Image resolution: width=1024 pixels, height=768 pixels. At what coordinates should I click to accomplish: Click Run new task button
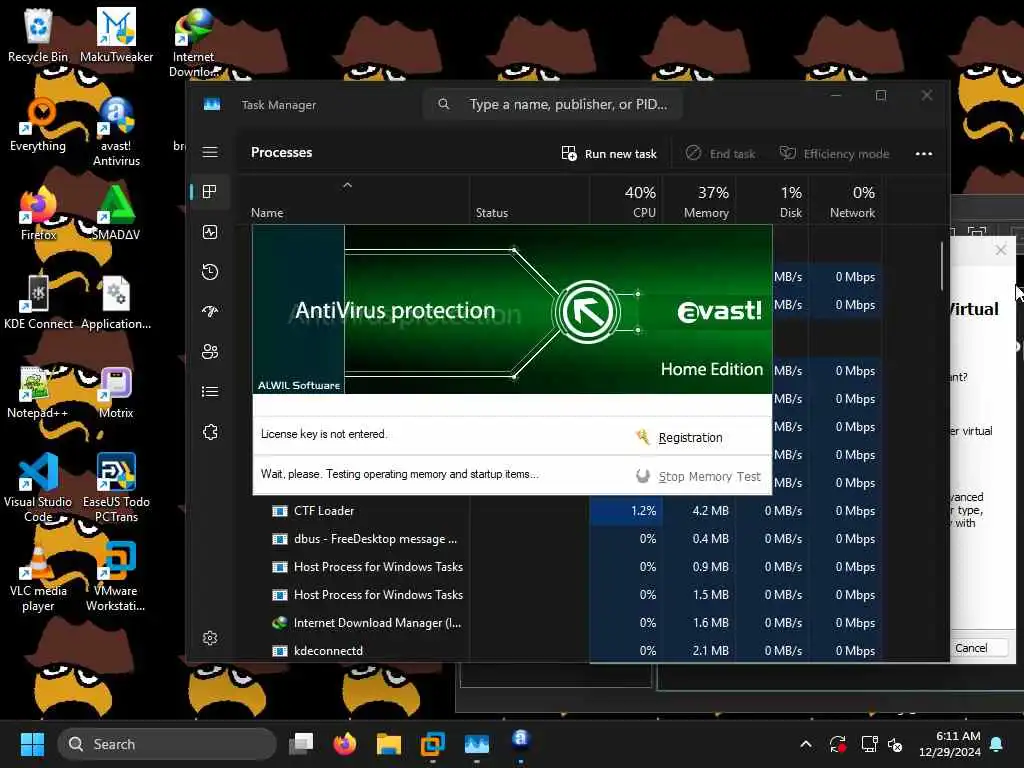pyautogui.click(x=609, y=153)
